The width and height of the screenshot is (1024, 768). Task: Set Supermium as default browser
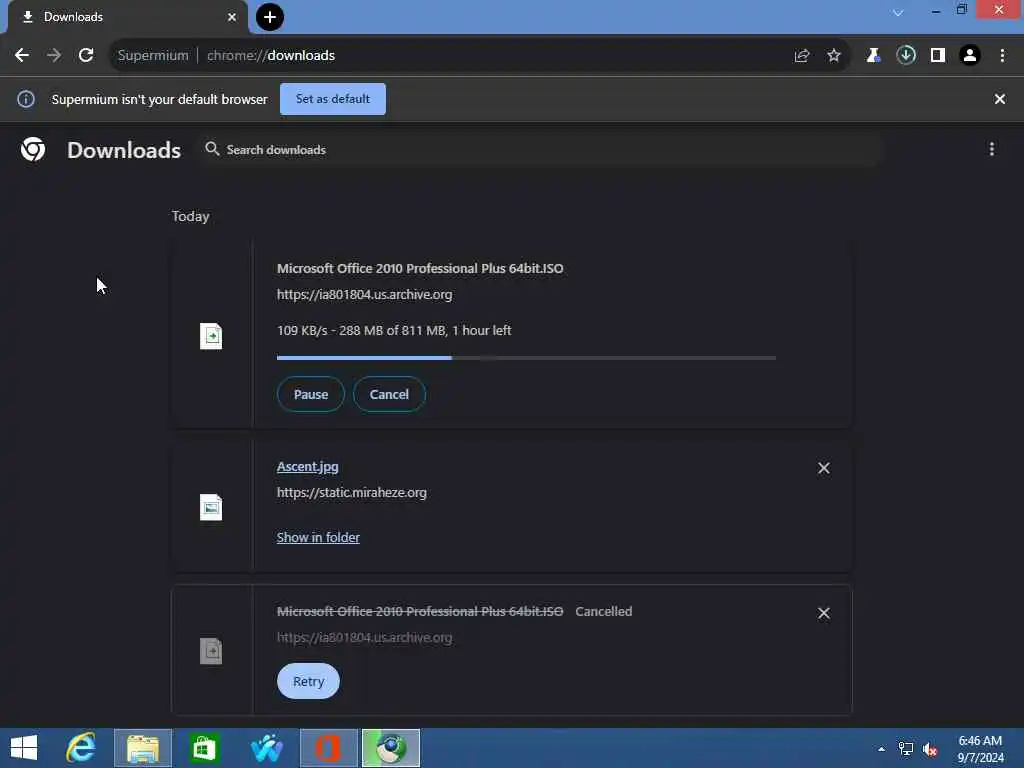point(332,99)
